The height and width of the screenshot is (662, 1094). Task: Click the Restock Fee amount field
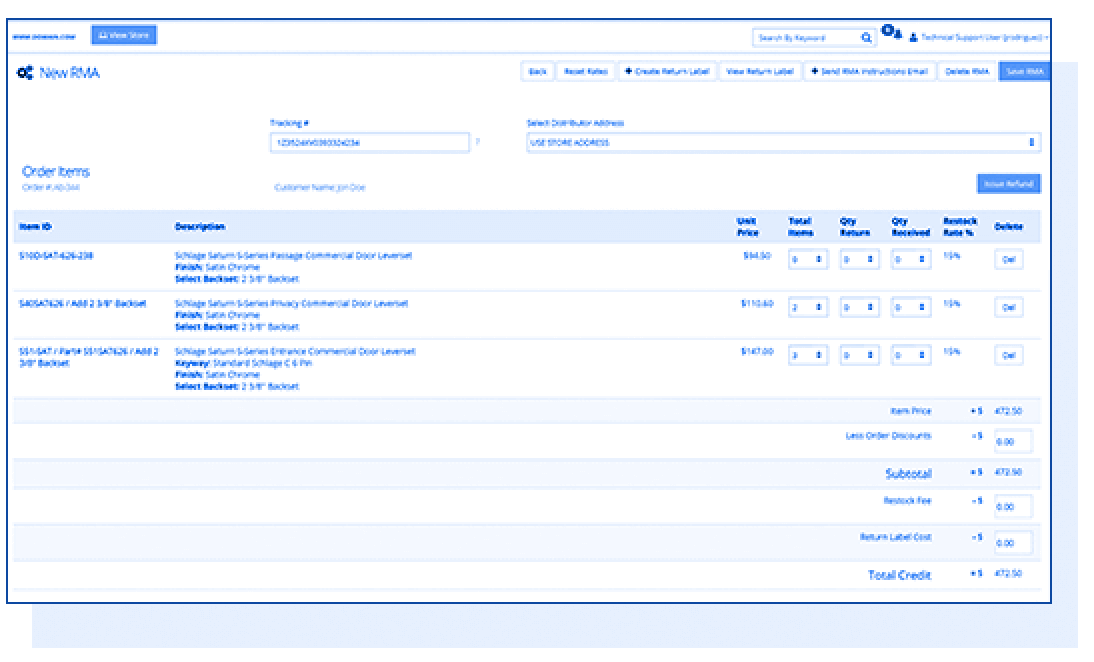(x=1013, y=507)
